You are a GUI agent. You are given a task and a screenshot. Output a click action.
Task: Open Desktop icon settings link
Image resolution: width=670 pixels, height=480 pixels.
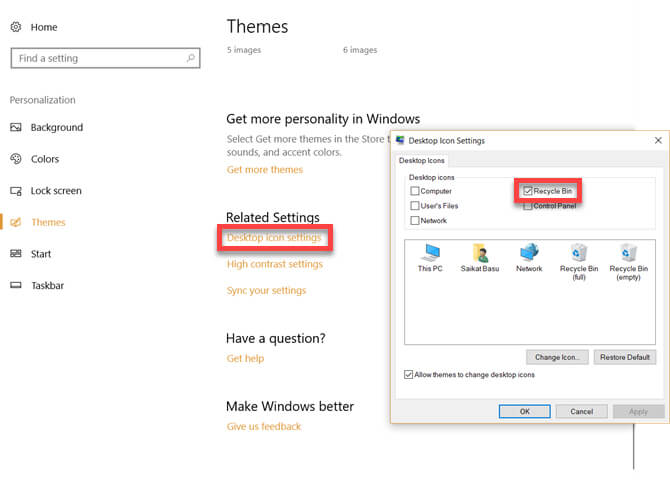pos(274,237)
